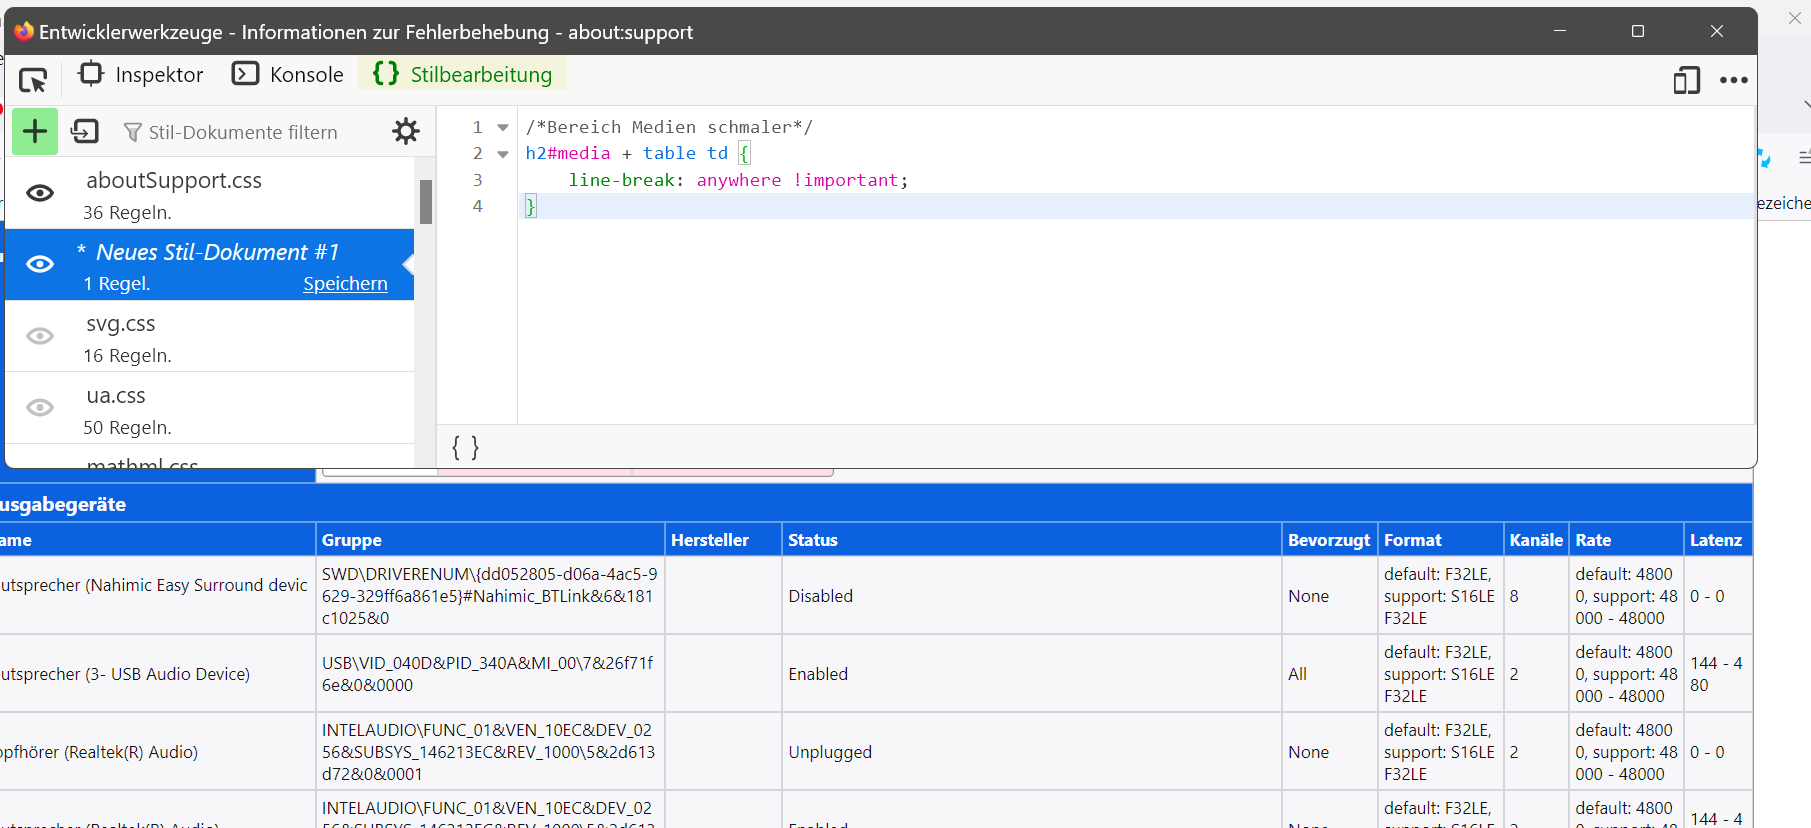Click the Speichern link
The image size is (1811, 828).
[x=345, y=284]
